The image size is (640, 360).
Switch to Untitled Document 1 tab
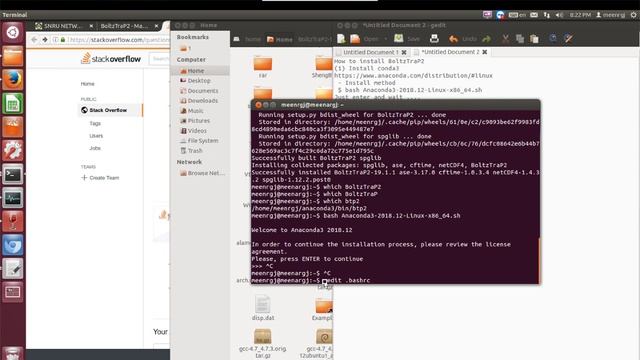click(370, 52)
